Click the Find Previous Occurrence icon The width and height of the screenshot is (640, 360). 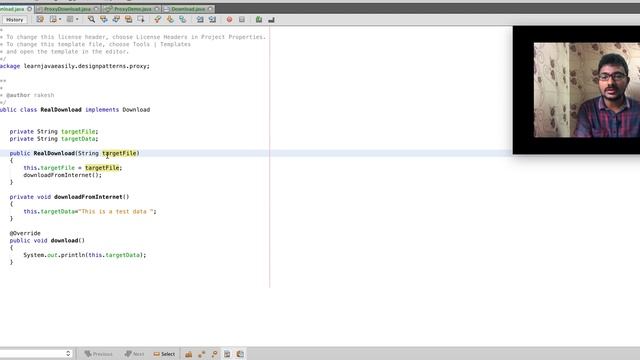[104, 20]
